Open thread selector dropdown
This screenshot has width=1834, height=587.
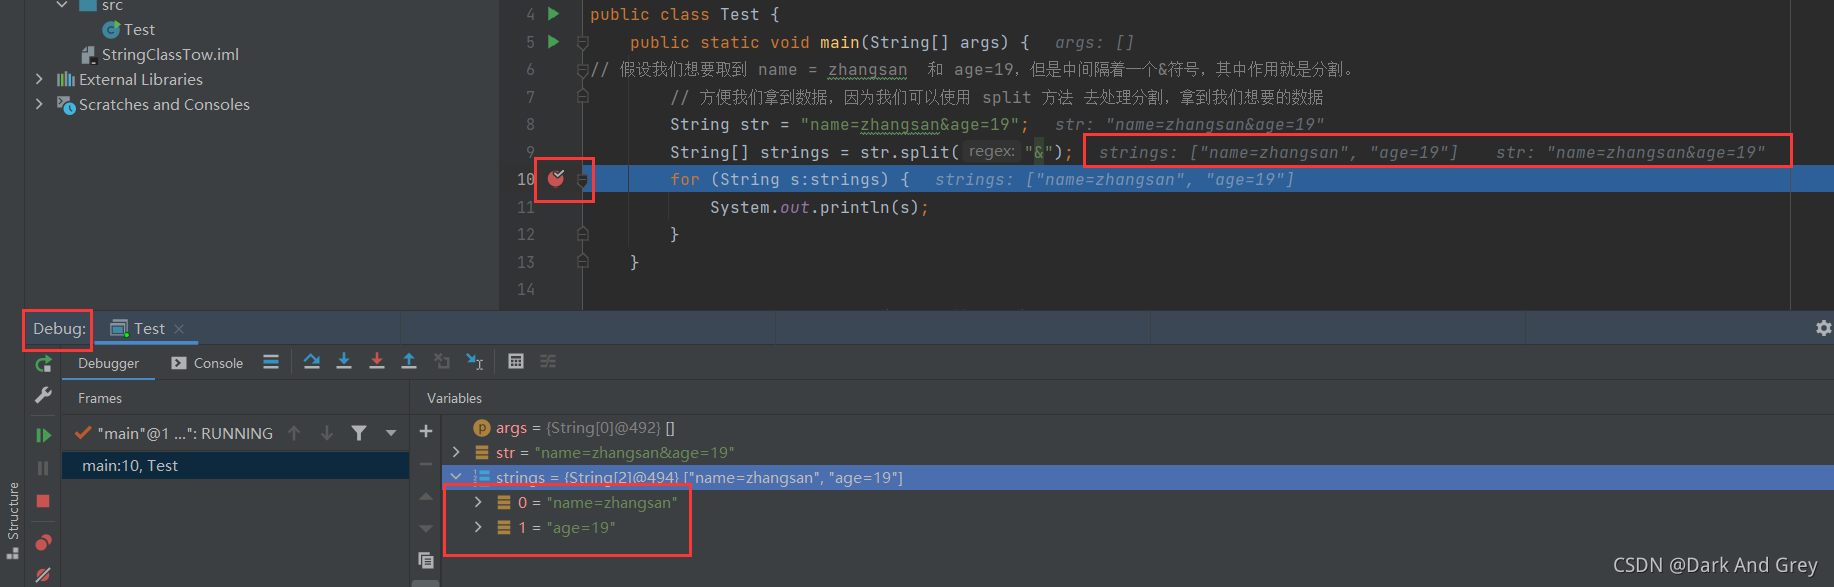click(x=391, y=433)
